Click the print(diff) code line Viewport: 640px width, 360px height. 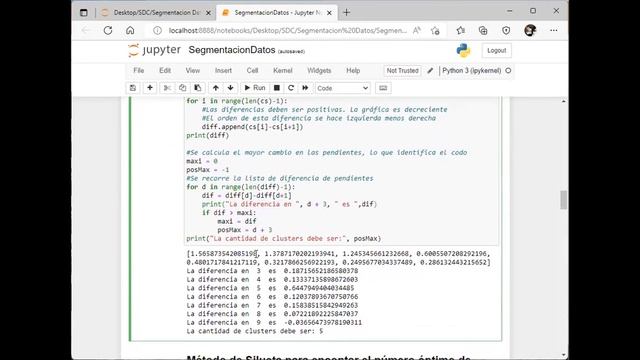208,136
